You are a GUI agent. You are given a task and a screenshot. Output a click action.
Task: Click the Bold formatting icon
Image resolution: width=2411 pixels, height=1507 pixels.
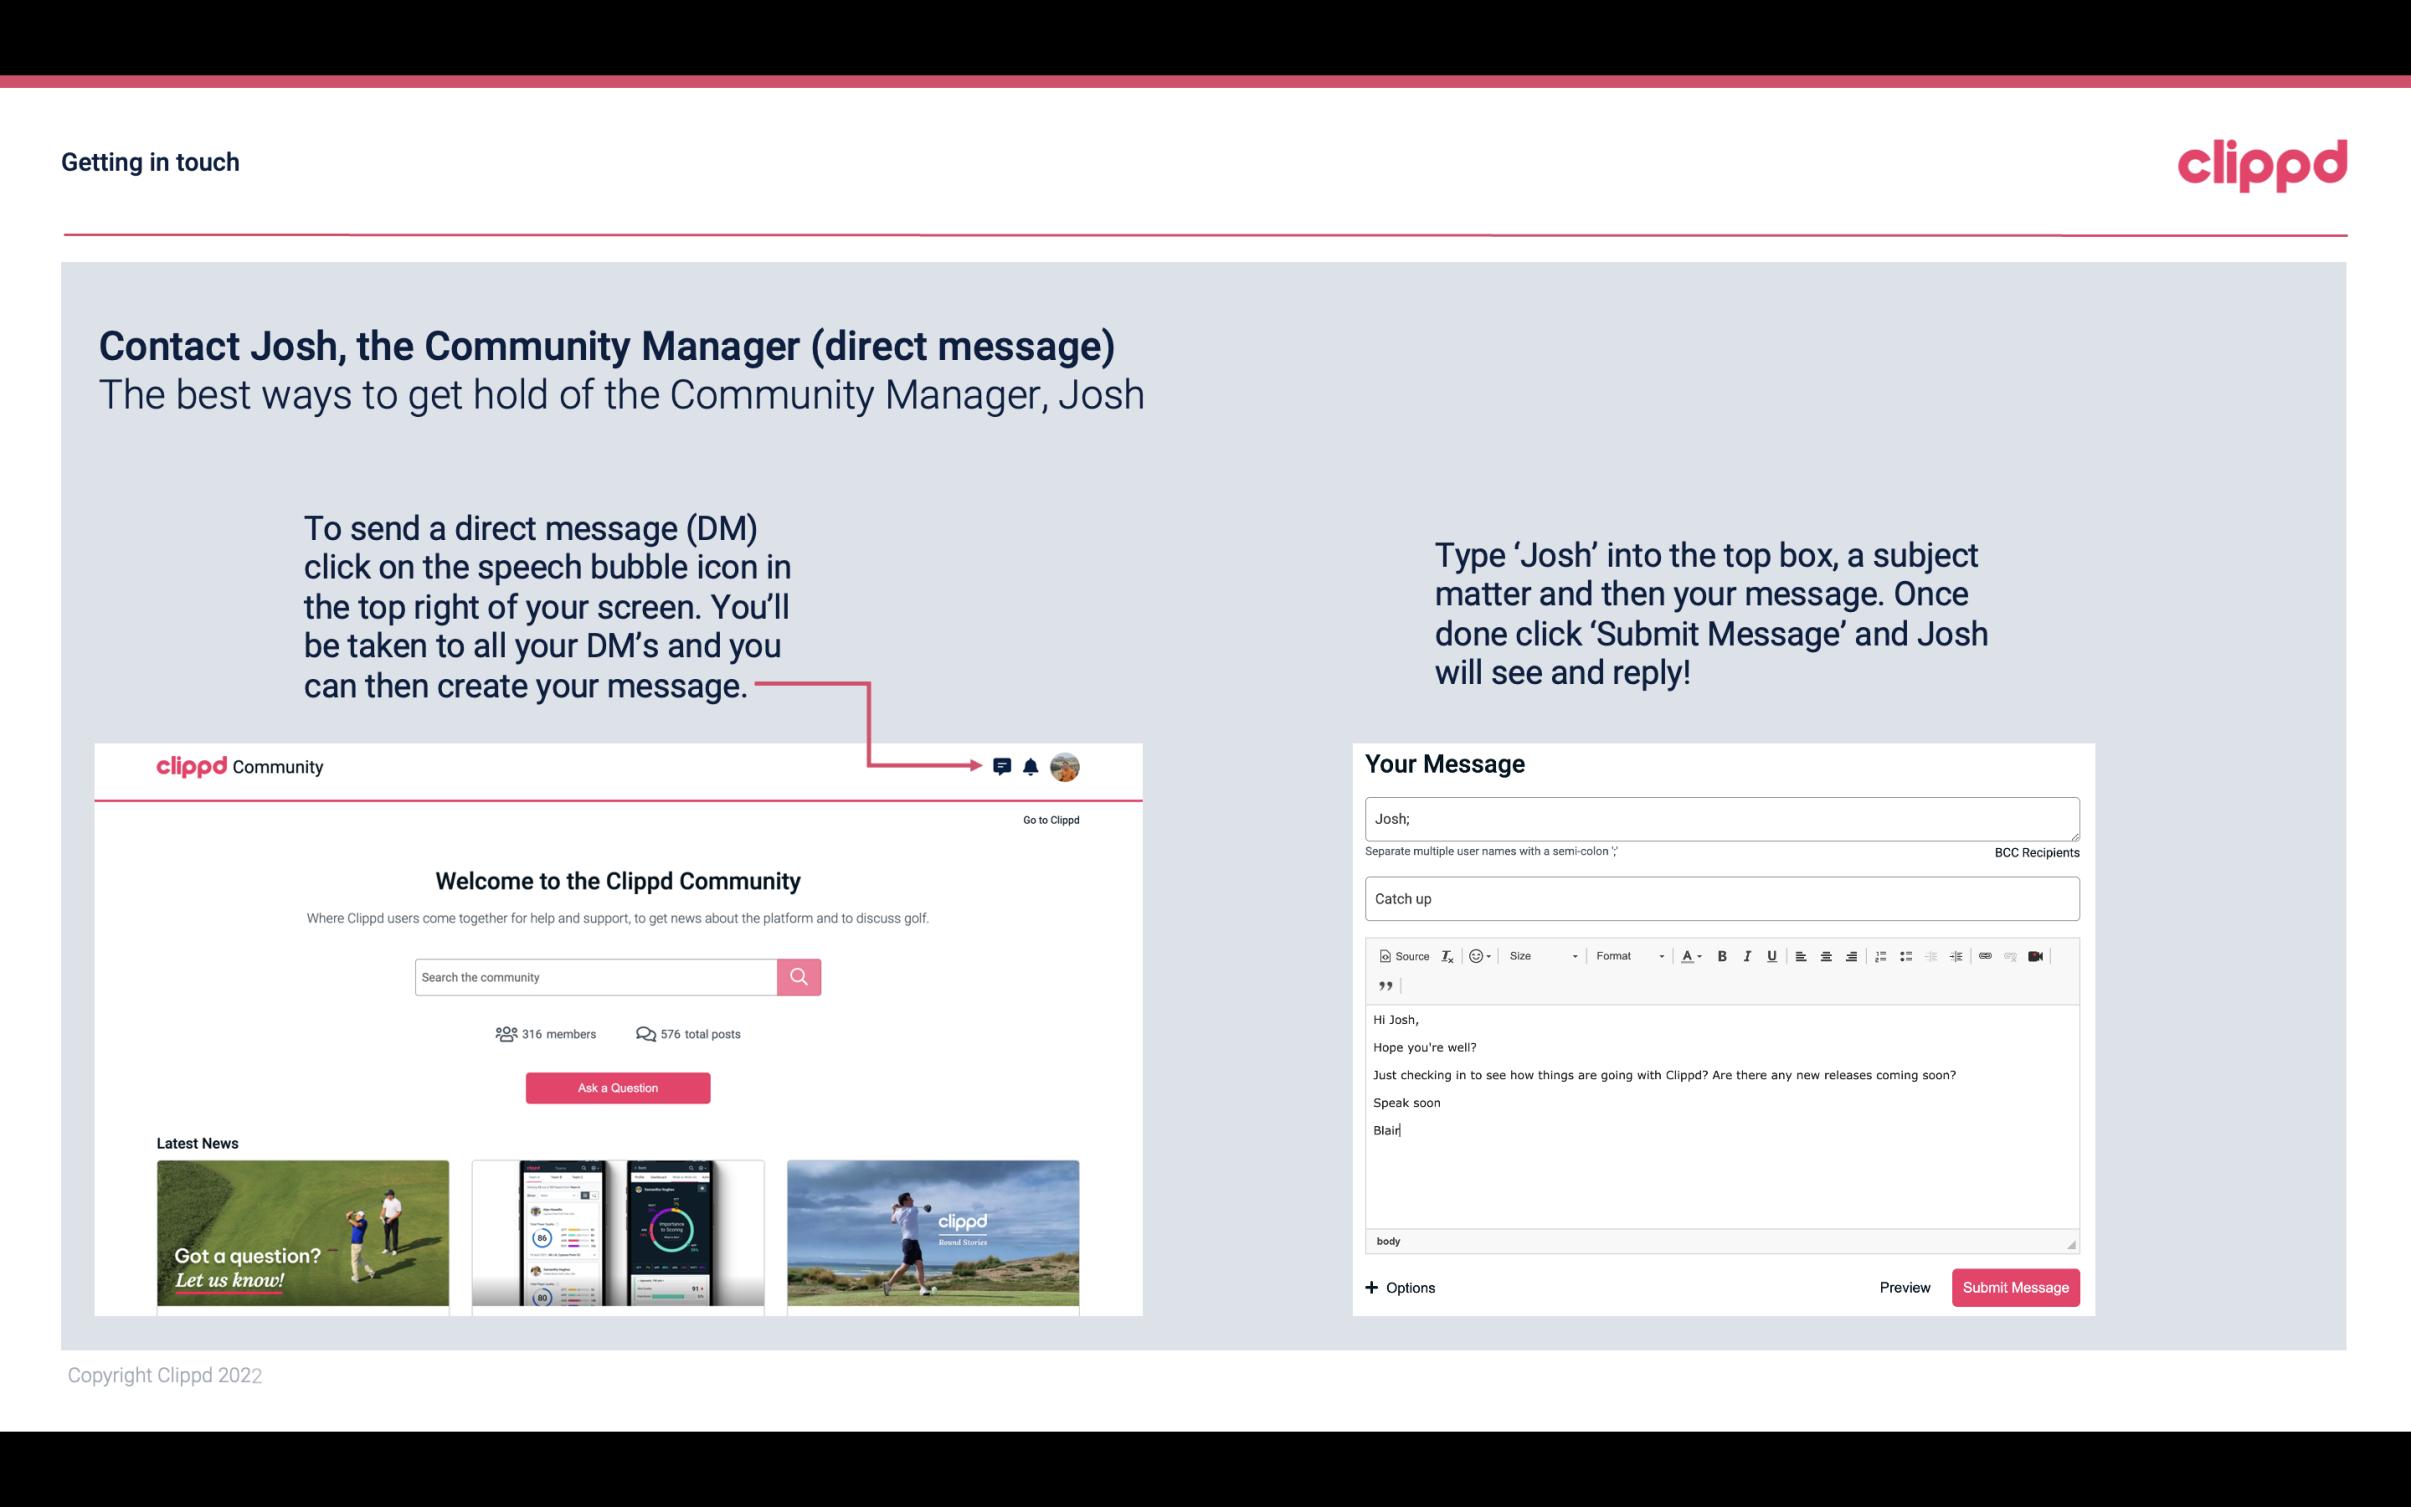tap(1720, 955)
